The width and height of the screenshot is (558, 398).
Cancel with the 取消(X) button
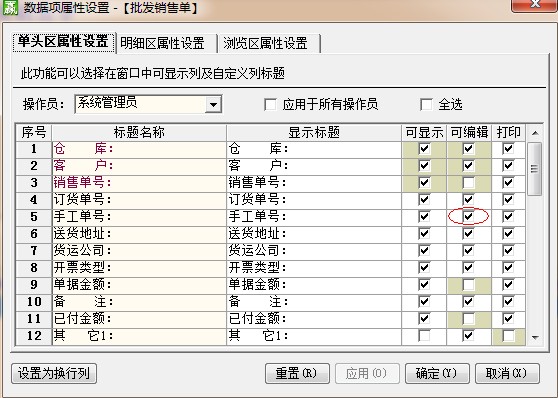point(507,373)
